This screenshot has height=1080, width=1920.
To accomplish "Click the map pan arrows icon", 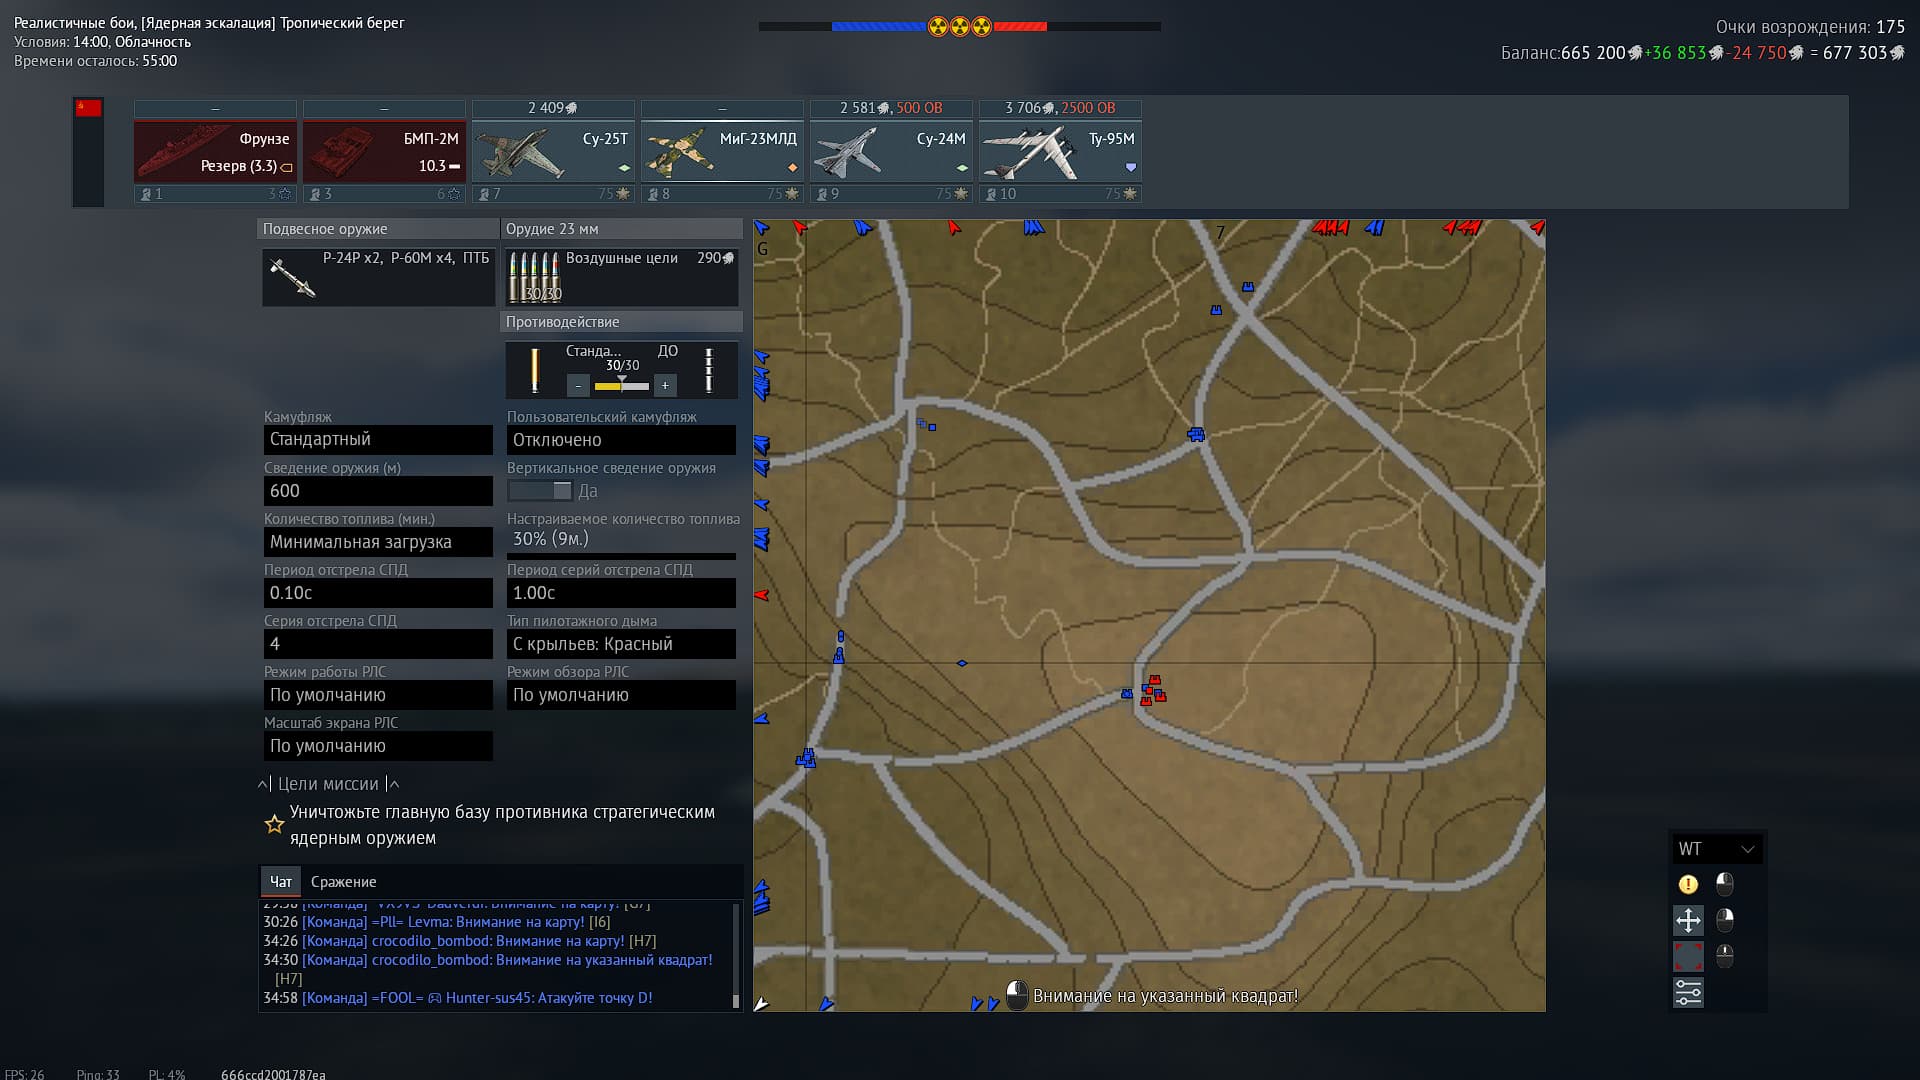I will coord(1688,920).
